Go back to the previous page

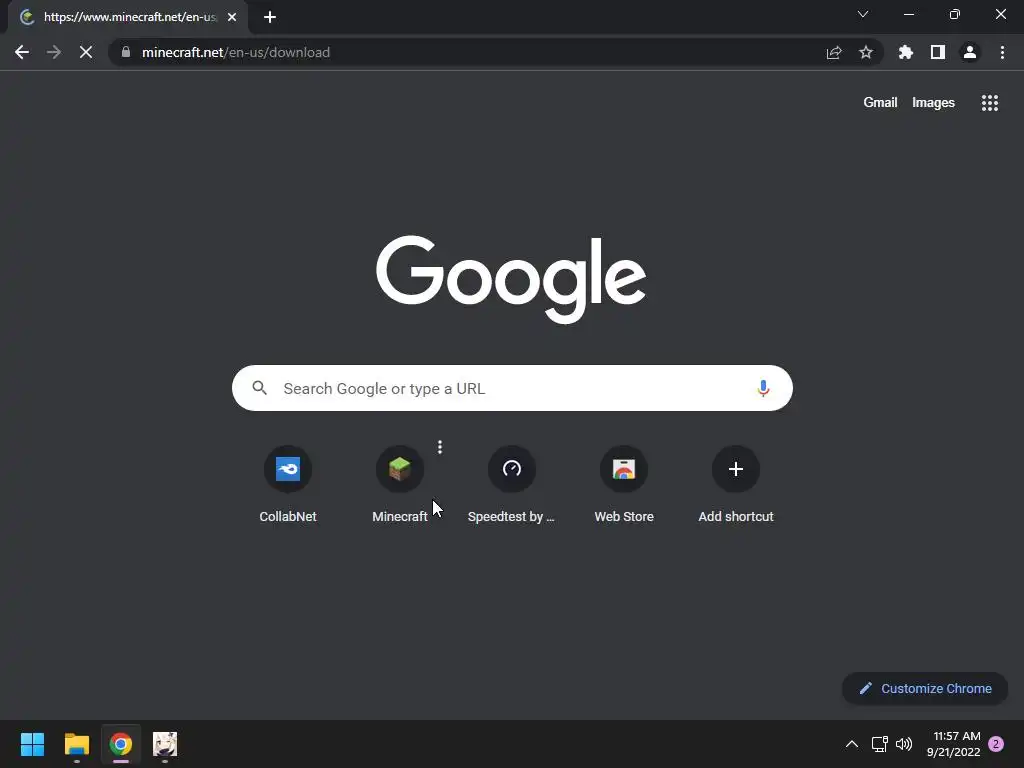(22, 52)
